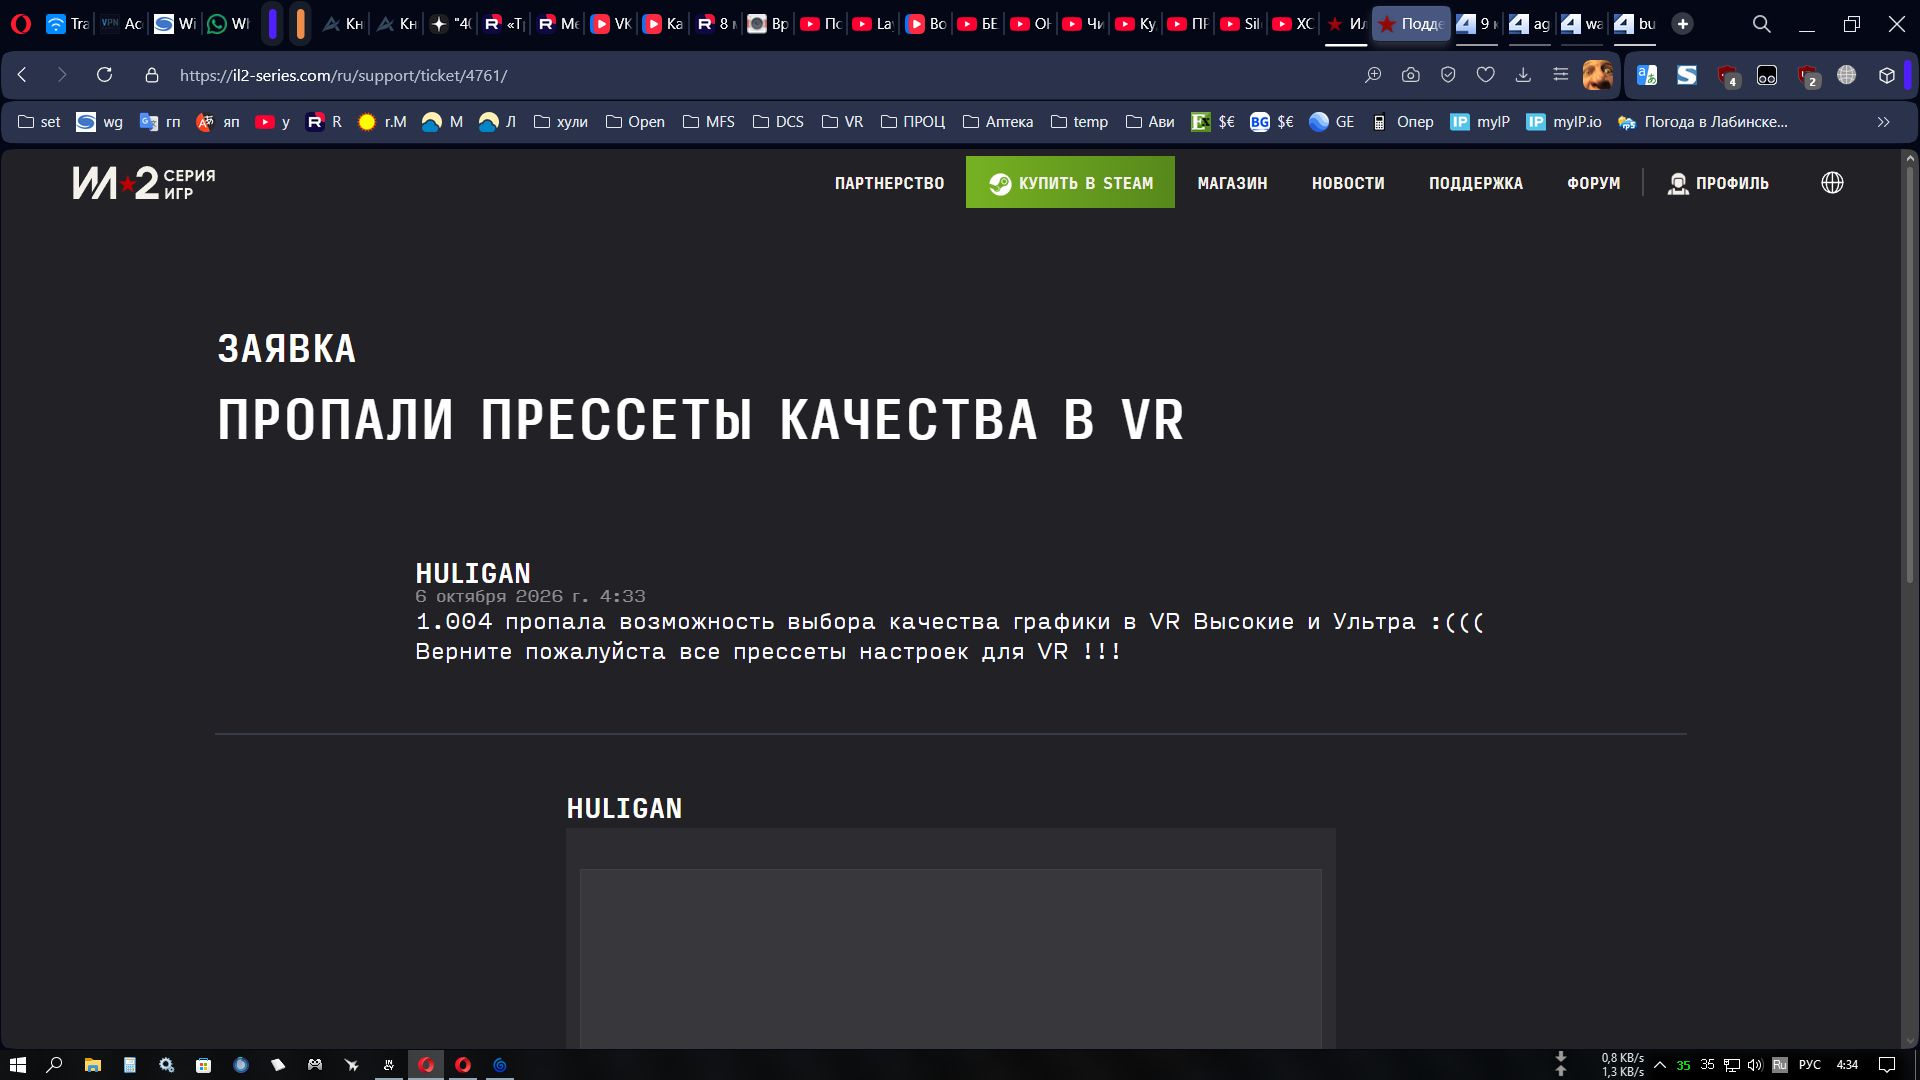Click the page vertical scrollbar
This screenshot has height=1080, width=1920.
(x=1909, y=377)
